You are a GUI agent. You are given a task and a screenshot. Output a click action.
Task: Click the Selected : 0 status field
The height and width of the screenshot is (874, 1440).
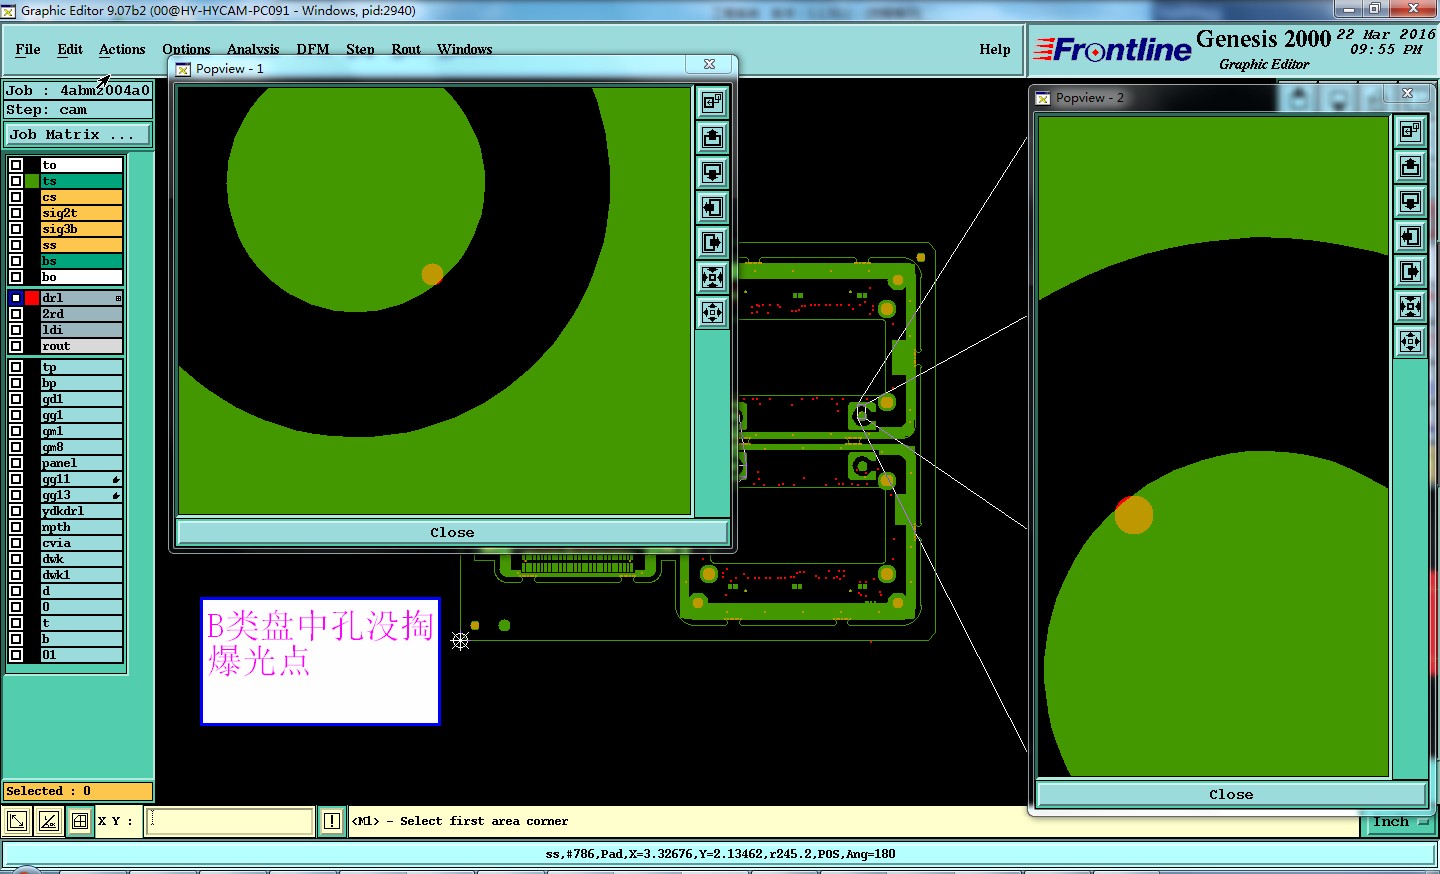pyautogui.click(x=78, y=791)
